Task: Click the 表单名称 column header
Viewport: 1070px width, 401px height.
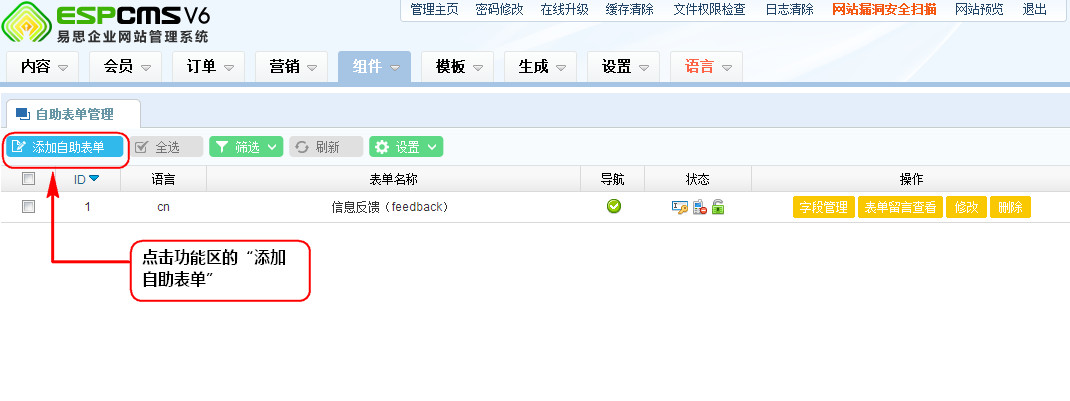Action: (x=394, y=179)
